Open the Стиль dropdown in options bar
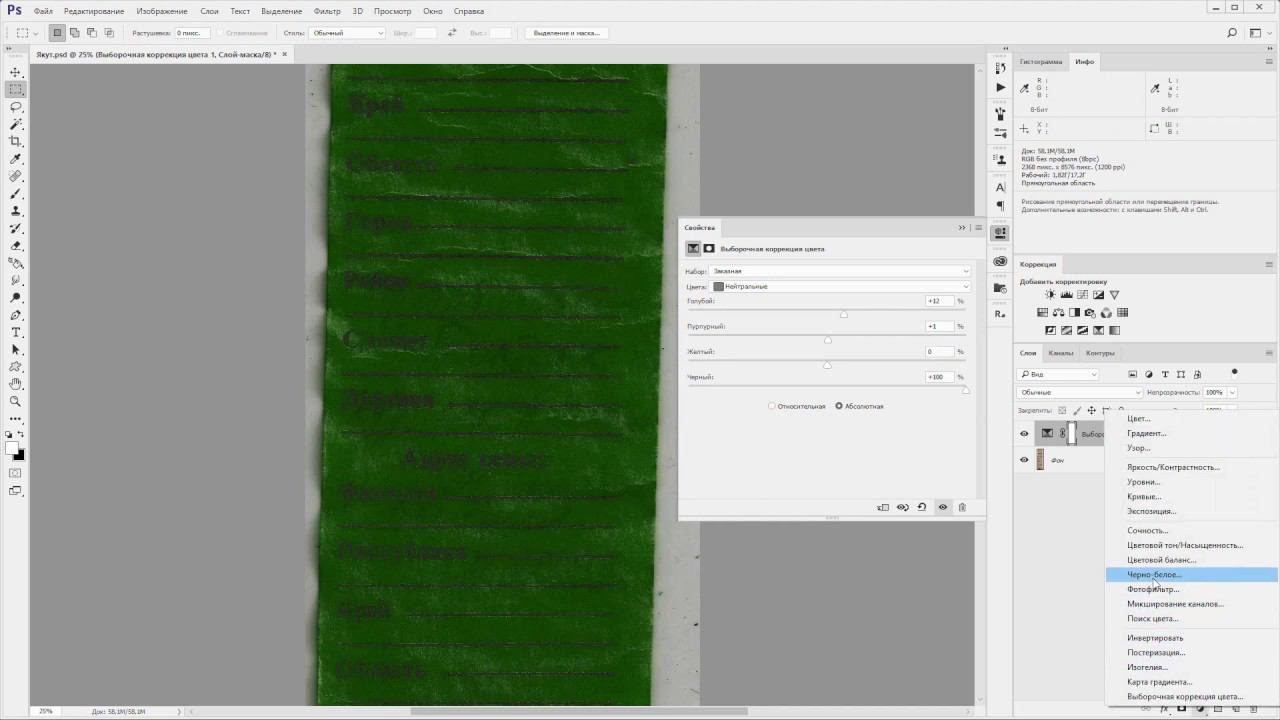Image resolution: width=1280 pixels, height=720 pixels. tap(347, 33)
